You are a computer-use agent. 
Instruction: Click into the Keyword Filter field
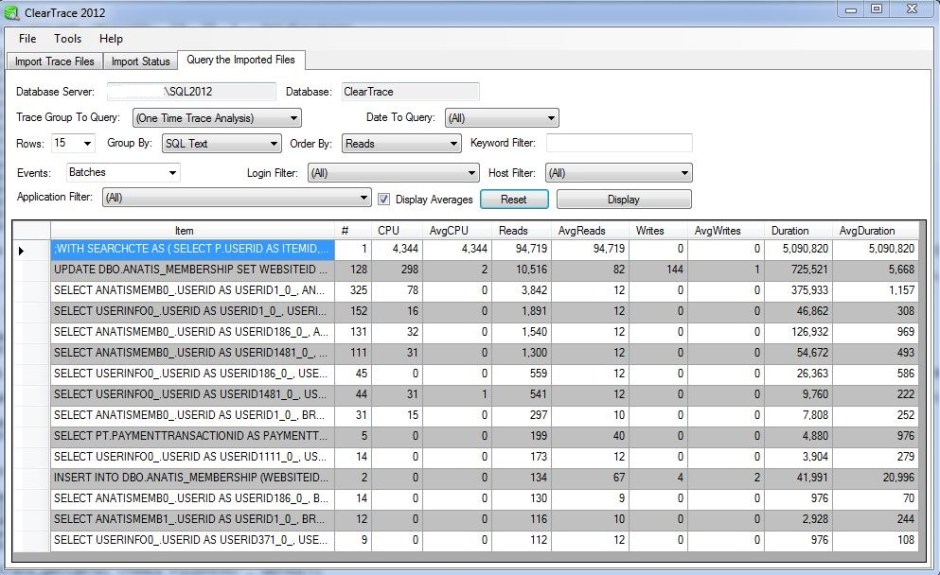coord(619,143)
